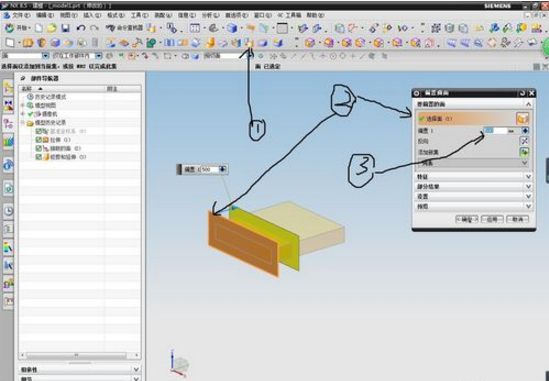
Task: Click the select-face cube icon in dialog
Action: 522,118
